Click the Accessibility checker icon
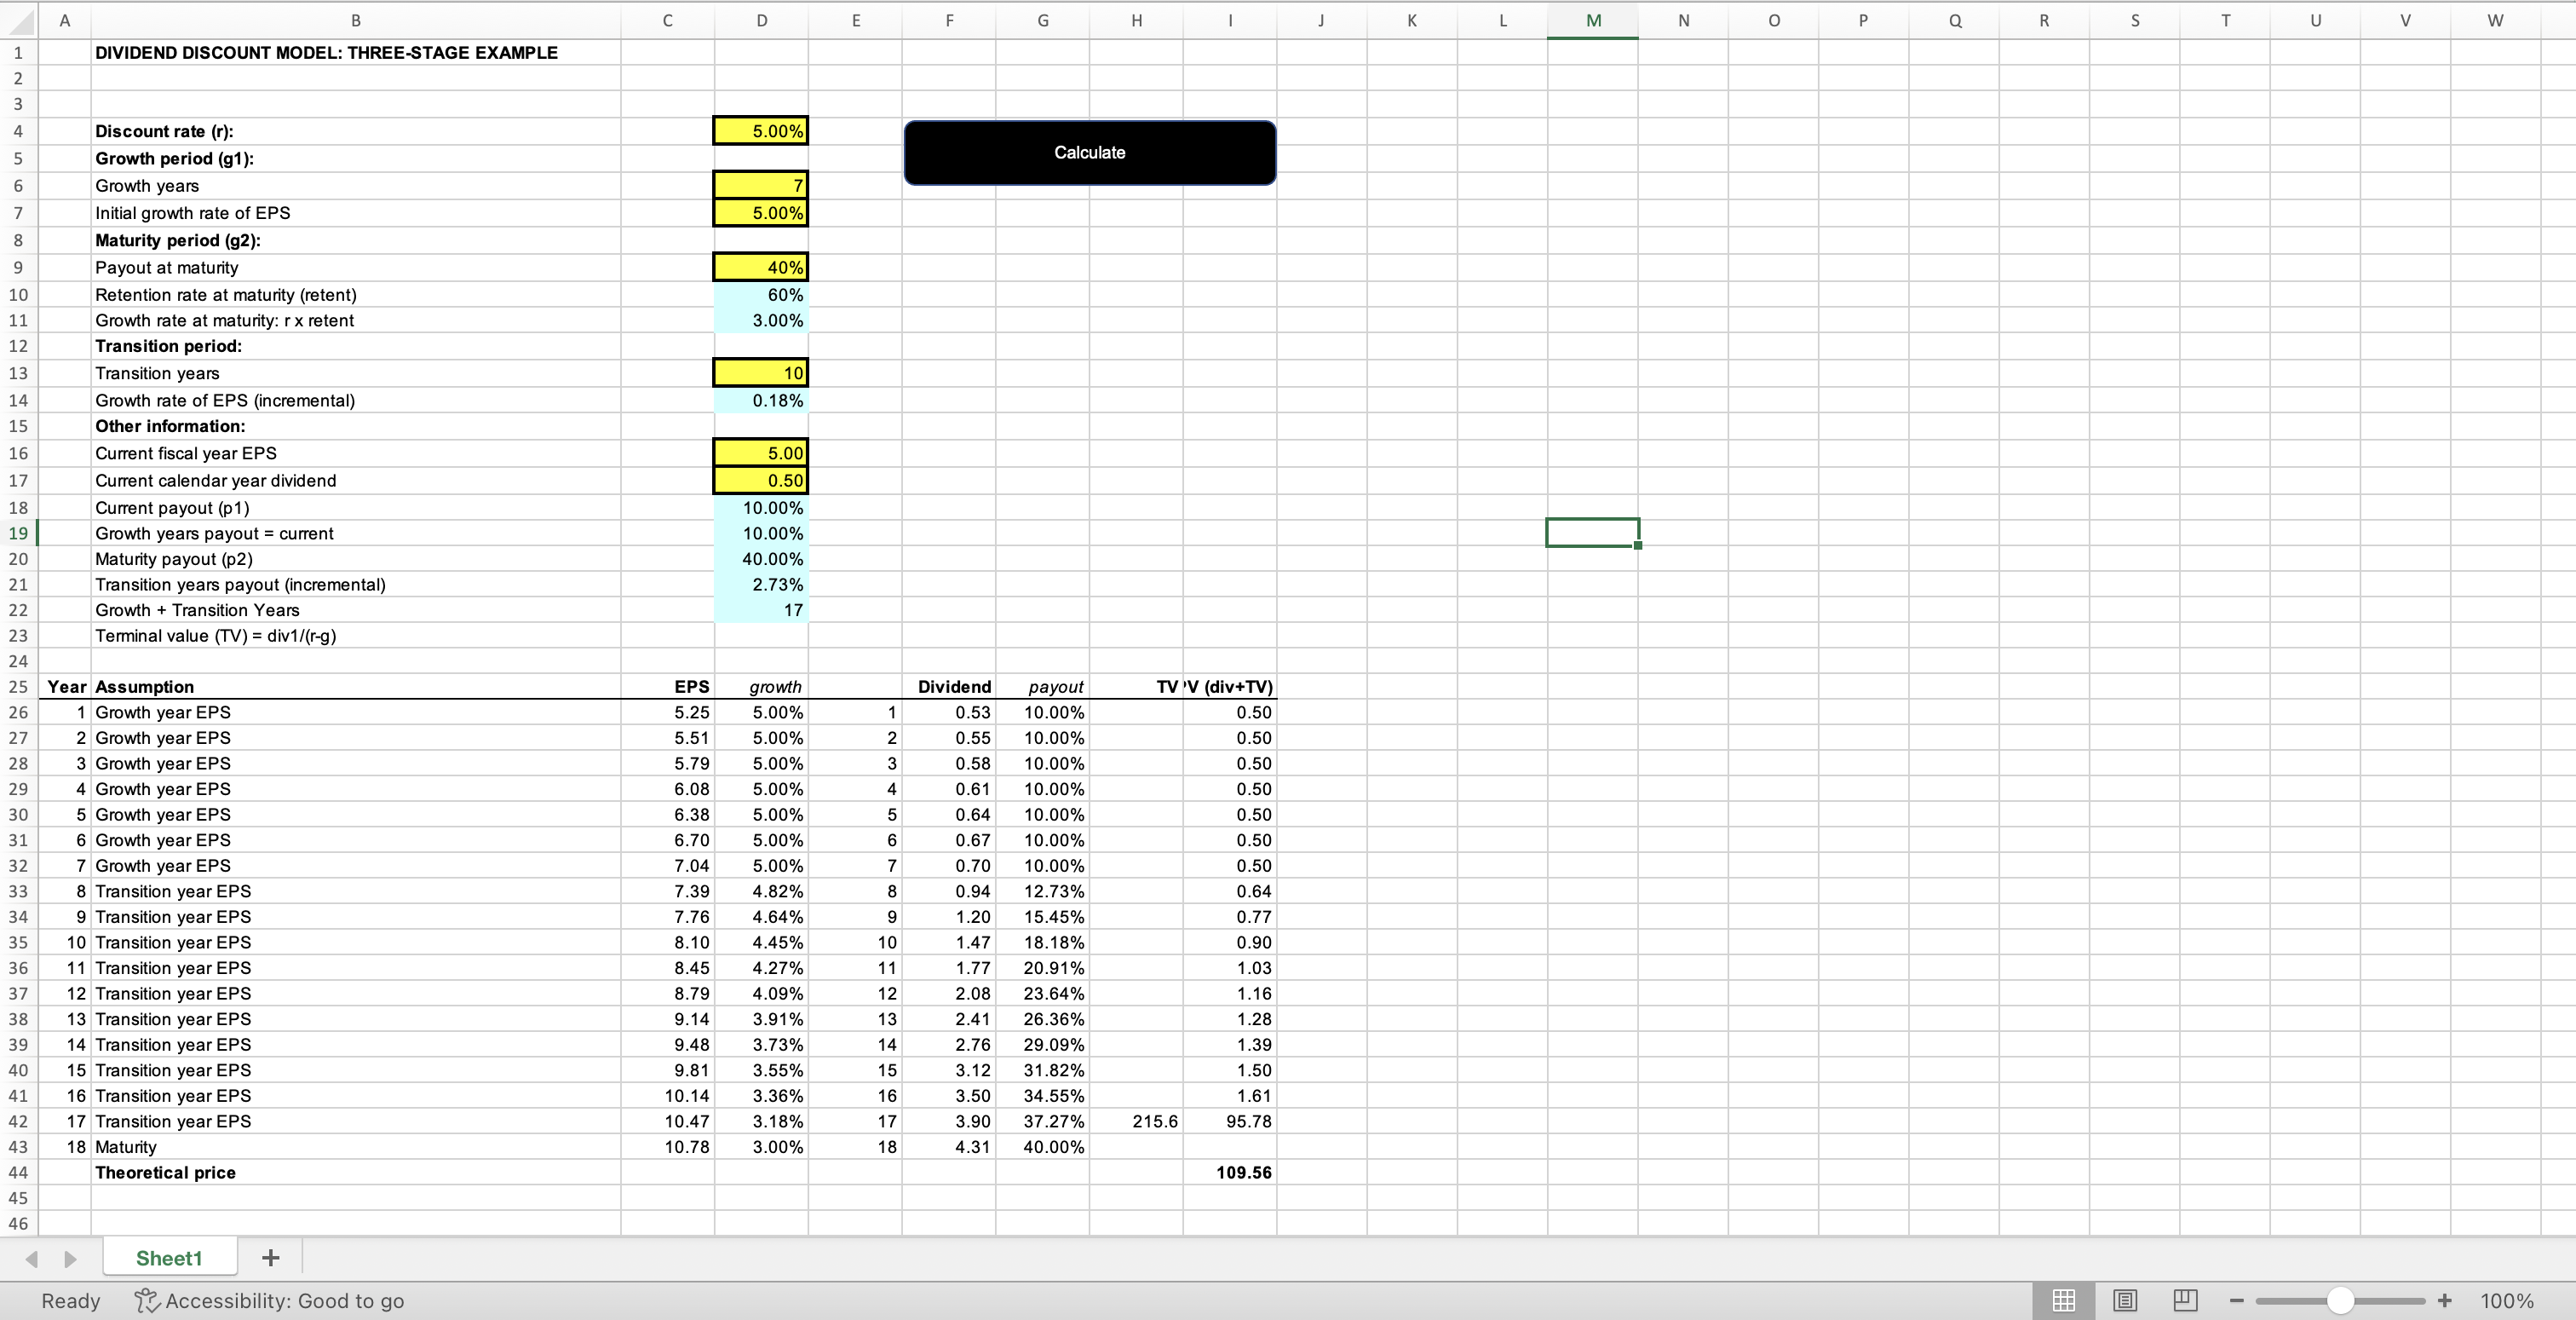 (x=147, y=1300)
